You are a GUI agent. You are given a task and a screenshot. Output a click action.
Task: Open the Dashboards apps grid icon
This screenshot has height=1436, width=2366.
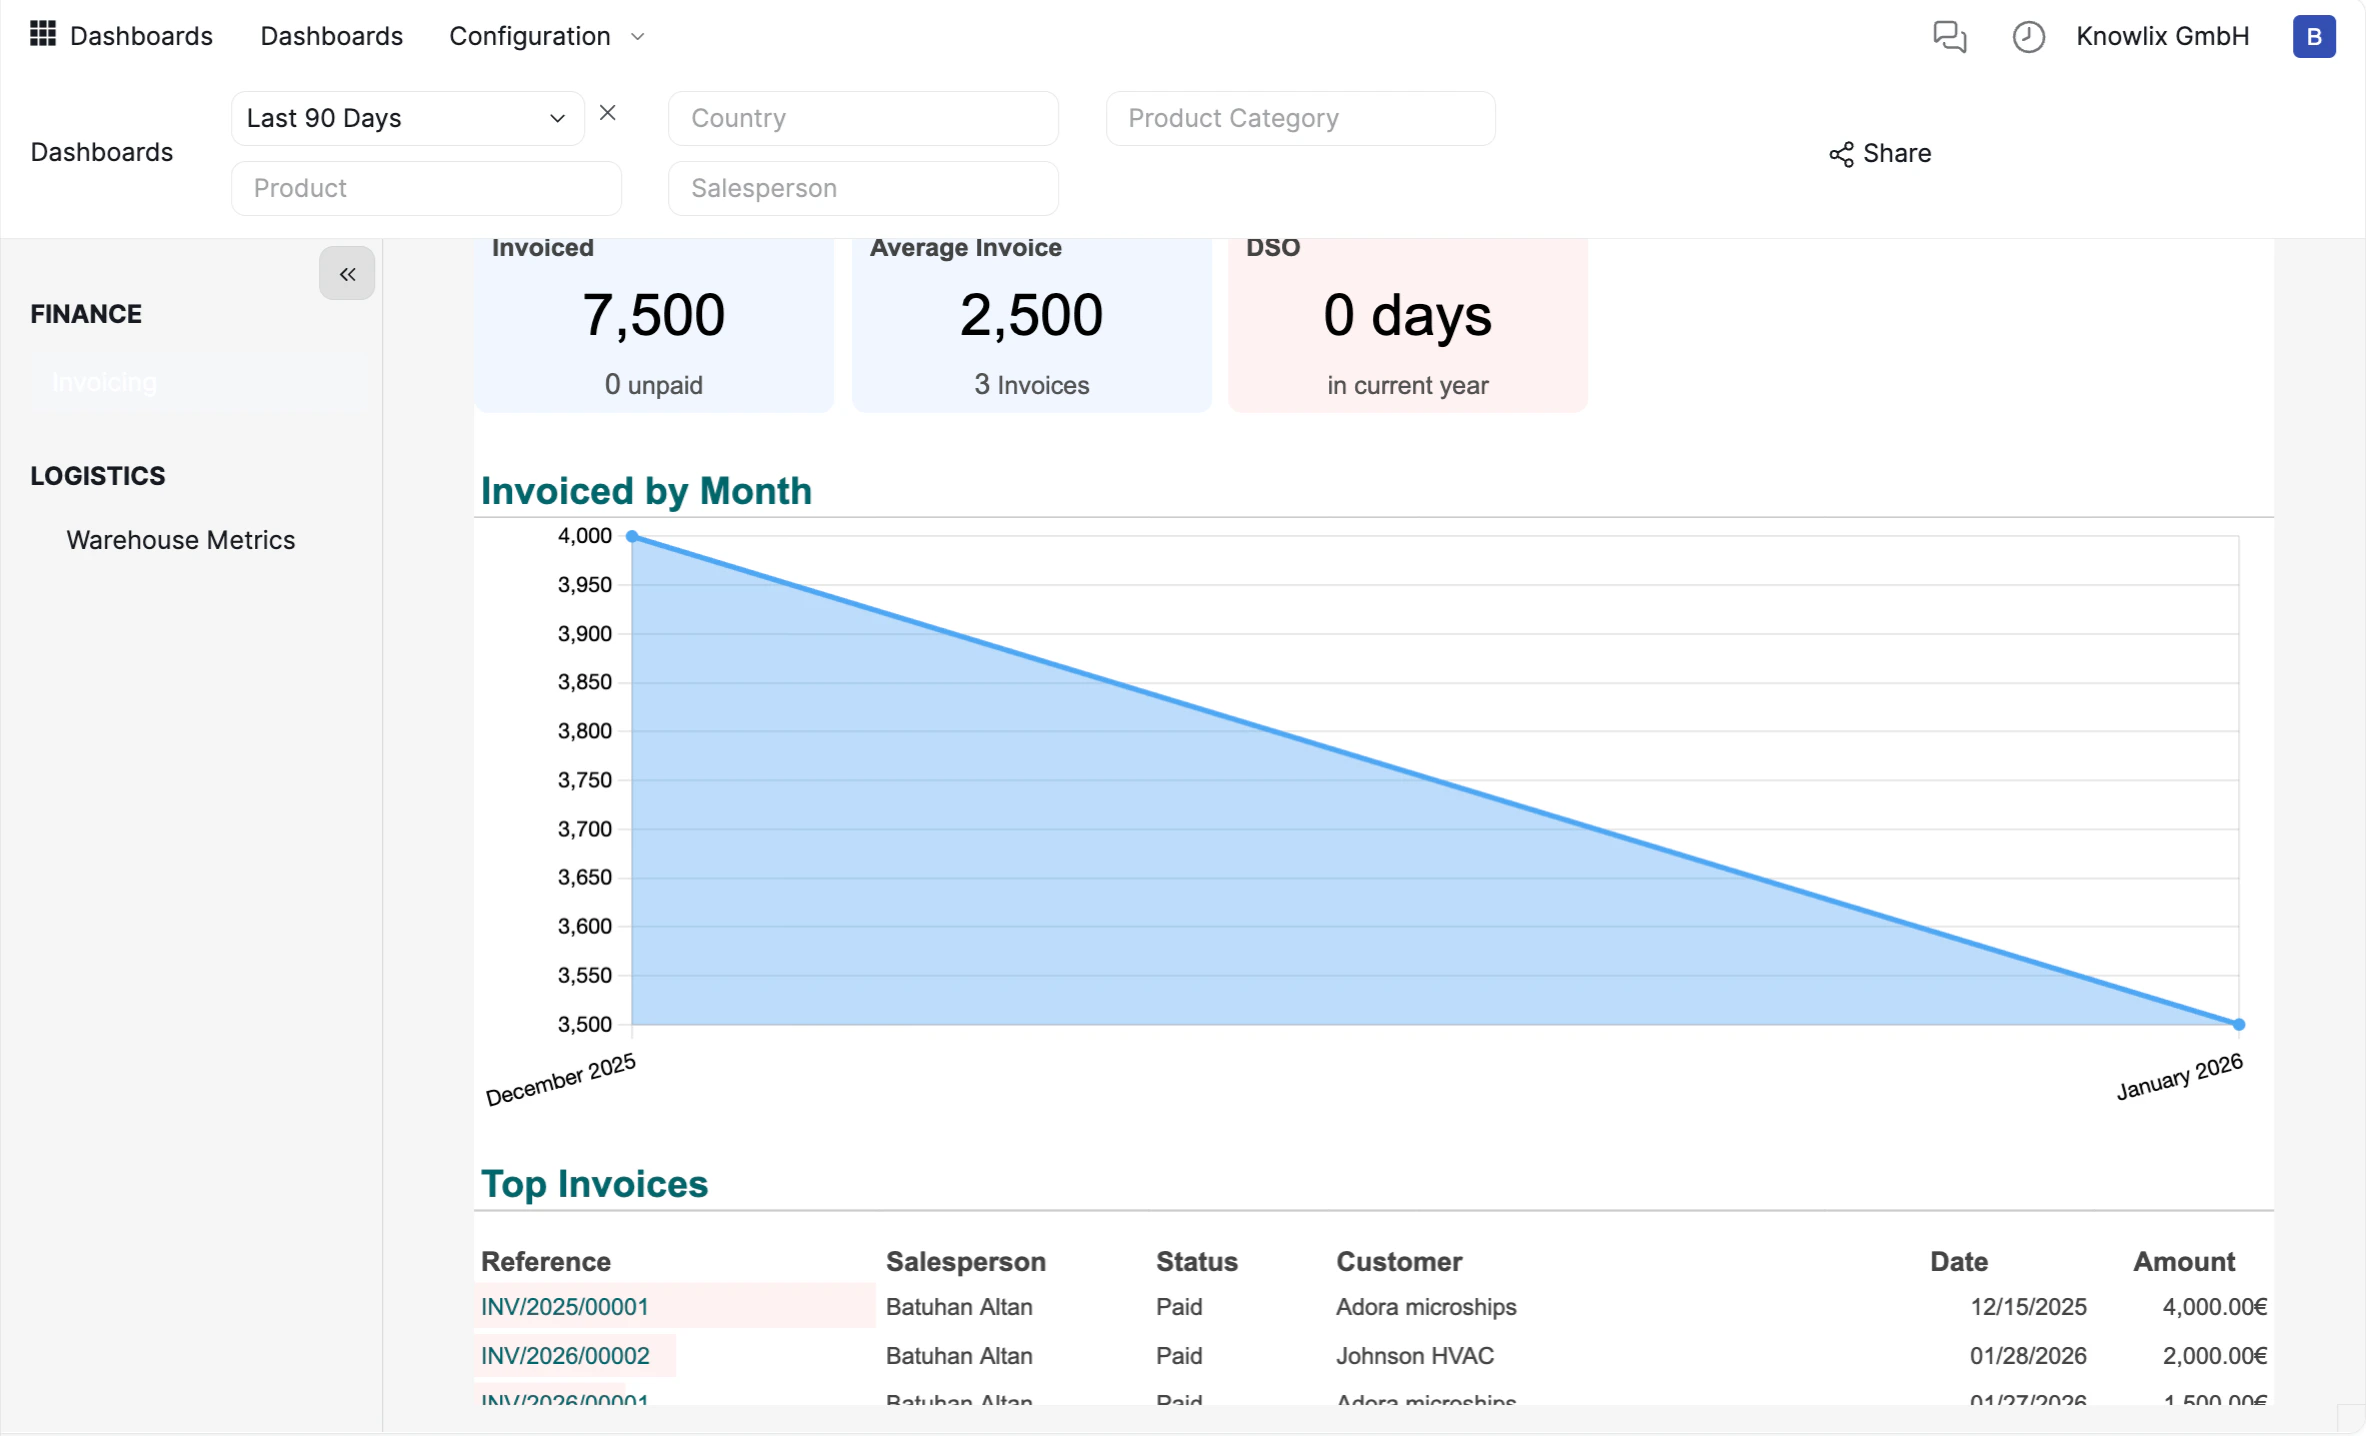coord(41,35)
